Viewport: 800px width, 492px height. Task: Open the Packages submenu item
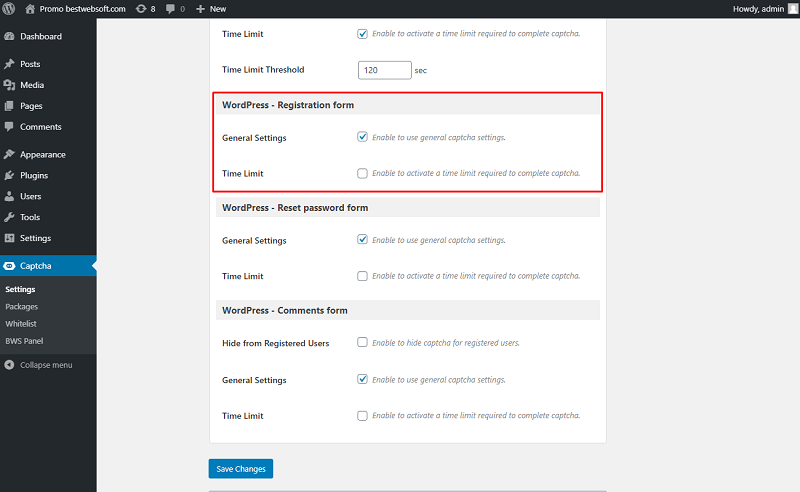(x=21, y=307)
